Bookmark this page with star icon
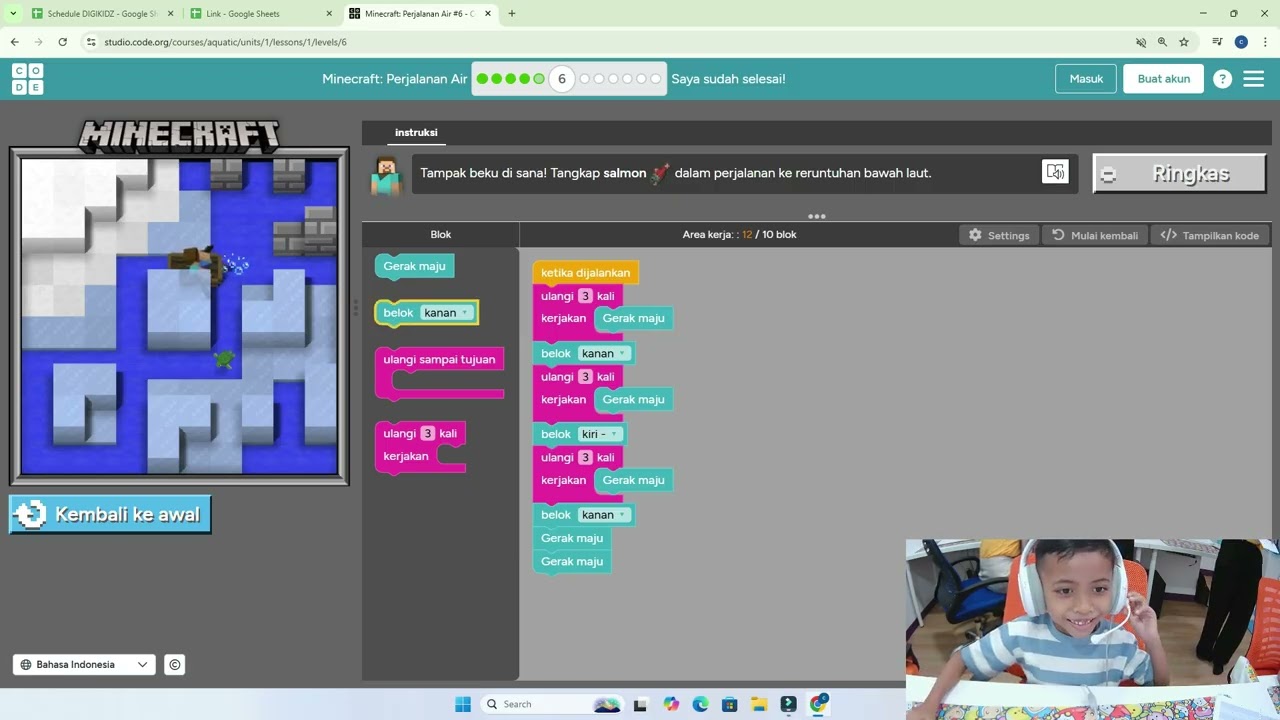 1184,42
